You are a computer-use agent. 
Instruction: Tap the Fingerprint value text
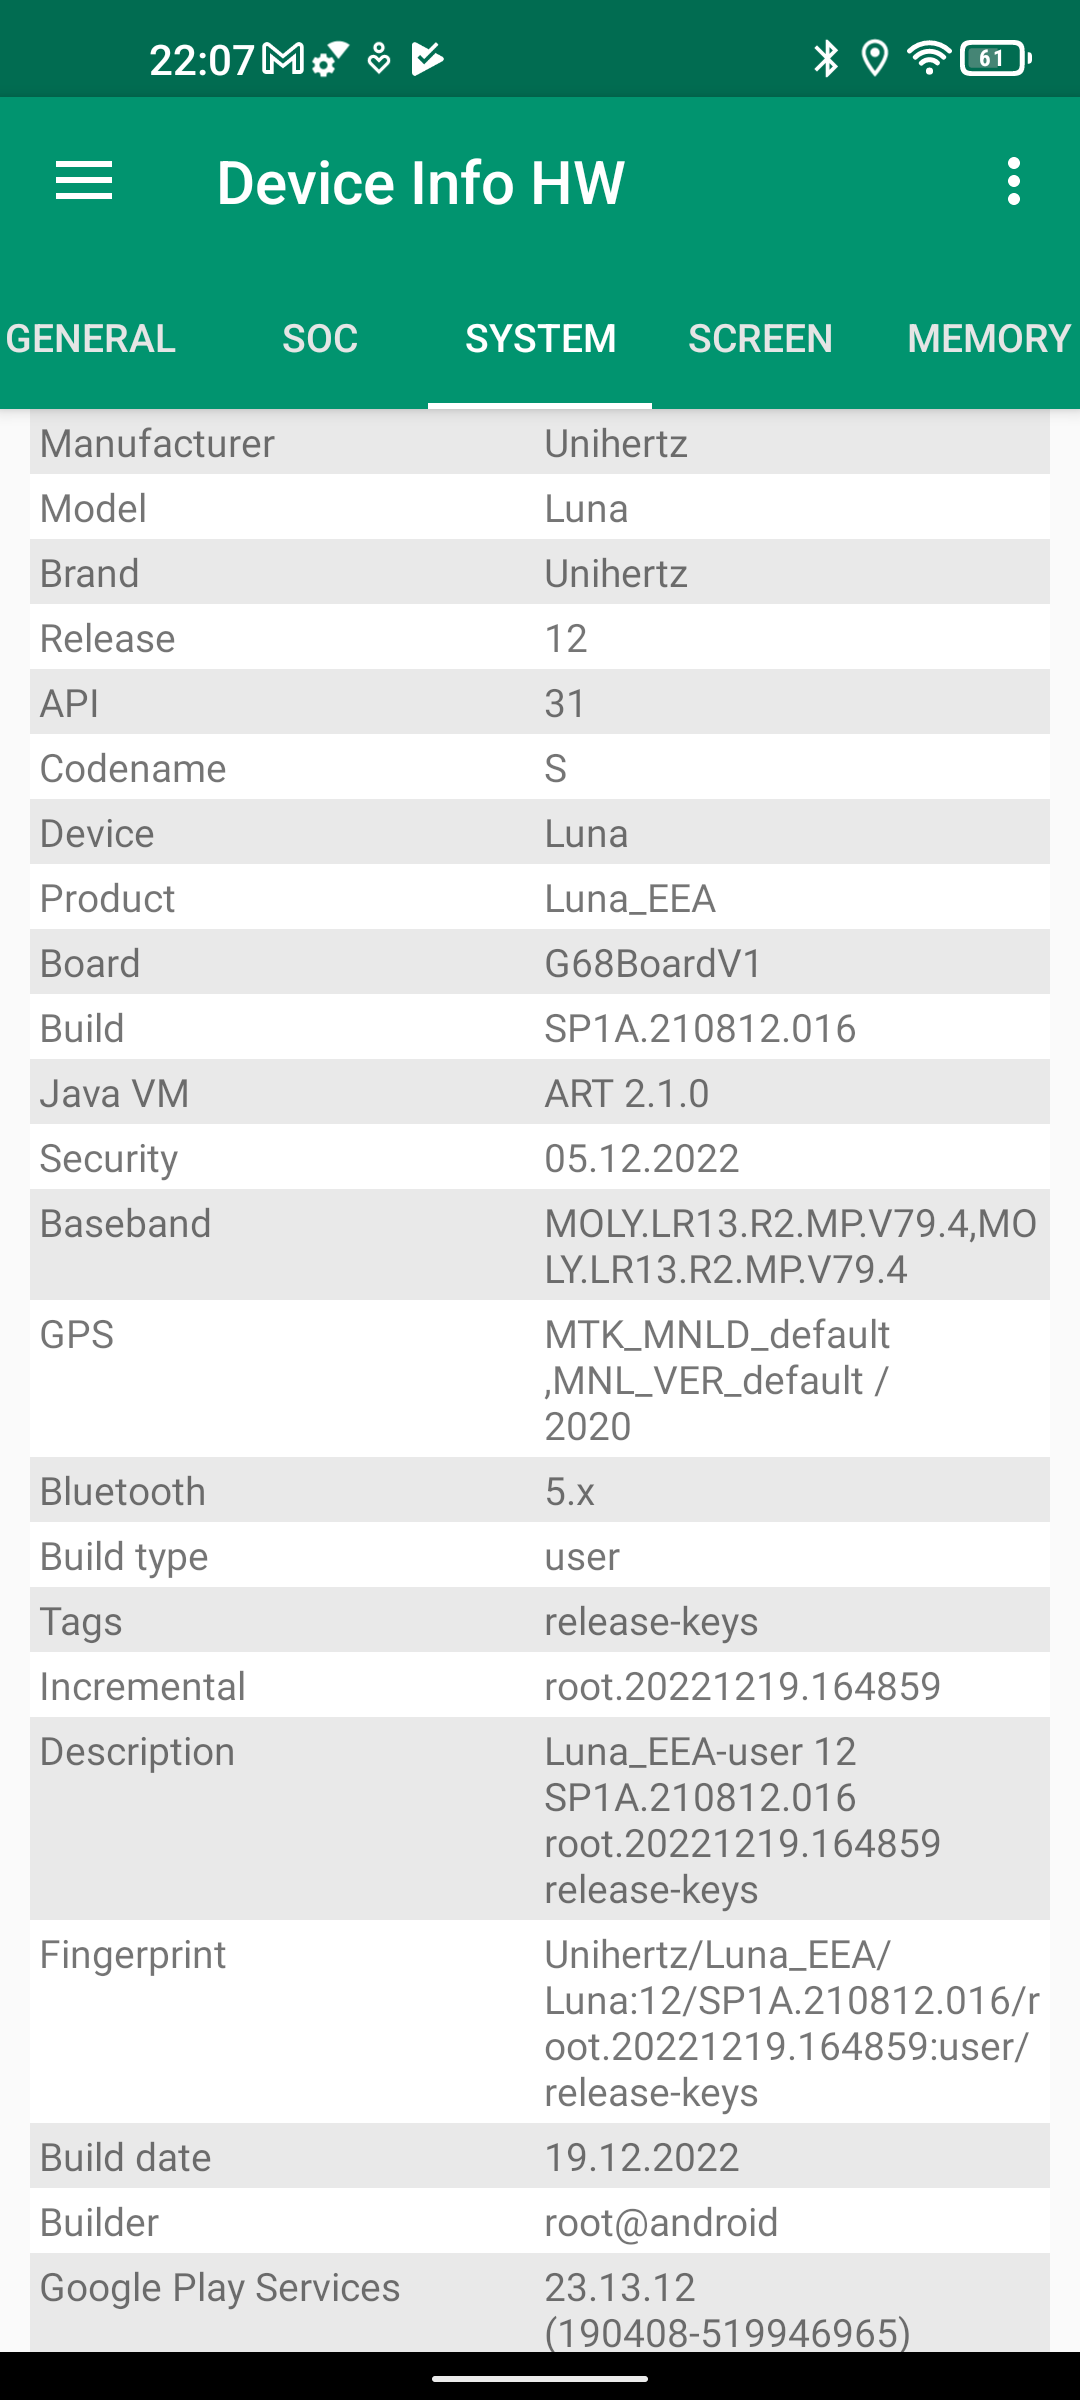[x=790, y=2023]
